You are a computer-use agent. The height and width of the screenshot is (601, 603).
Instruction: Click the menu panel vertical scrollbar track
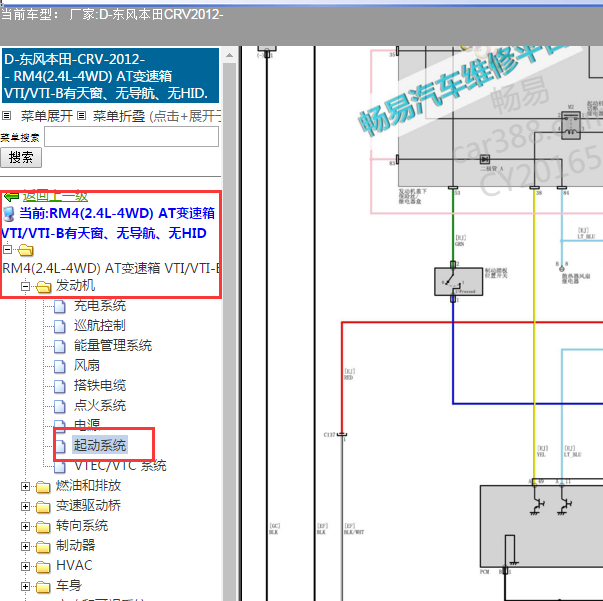229,331
